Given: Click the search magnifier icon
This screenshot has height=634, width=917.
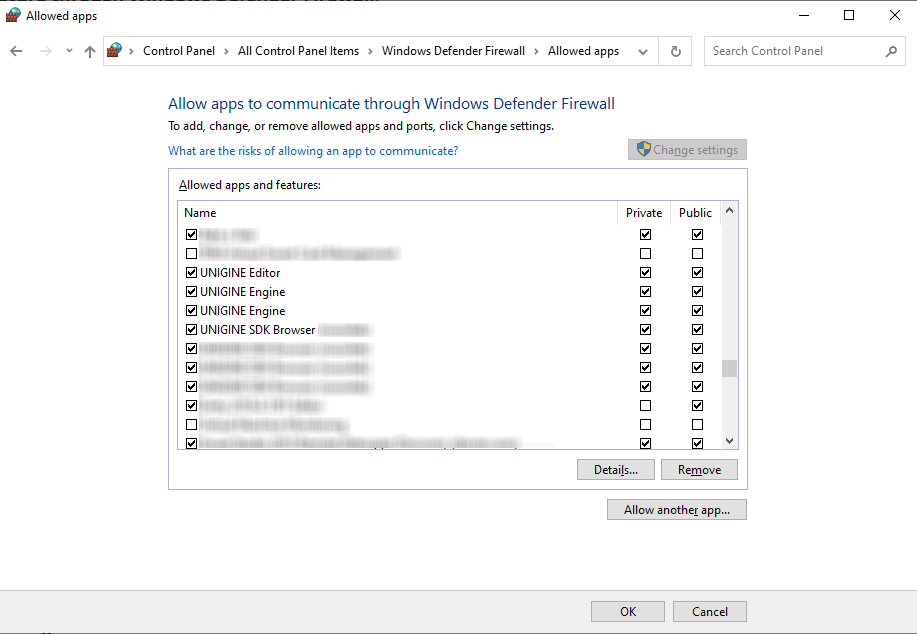Looking at the screenshot, I should tap(891, 51).
